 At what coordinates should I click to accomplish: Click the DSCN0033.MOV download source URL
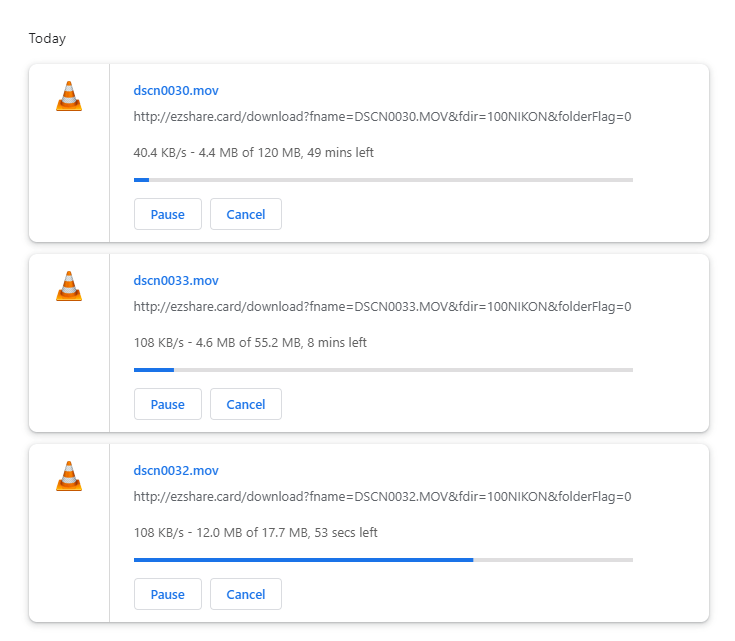pos(382,306)
